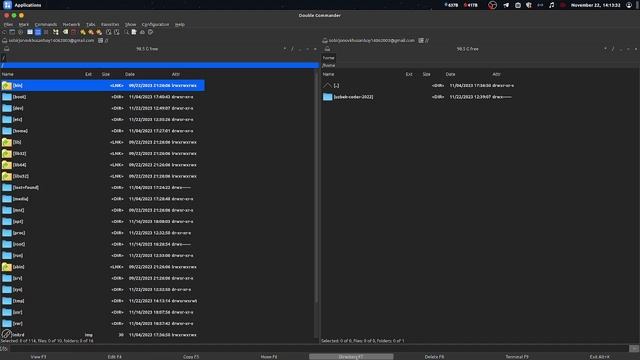Click the Edit F4 button

coord(115,357)
